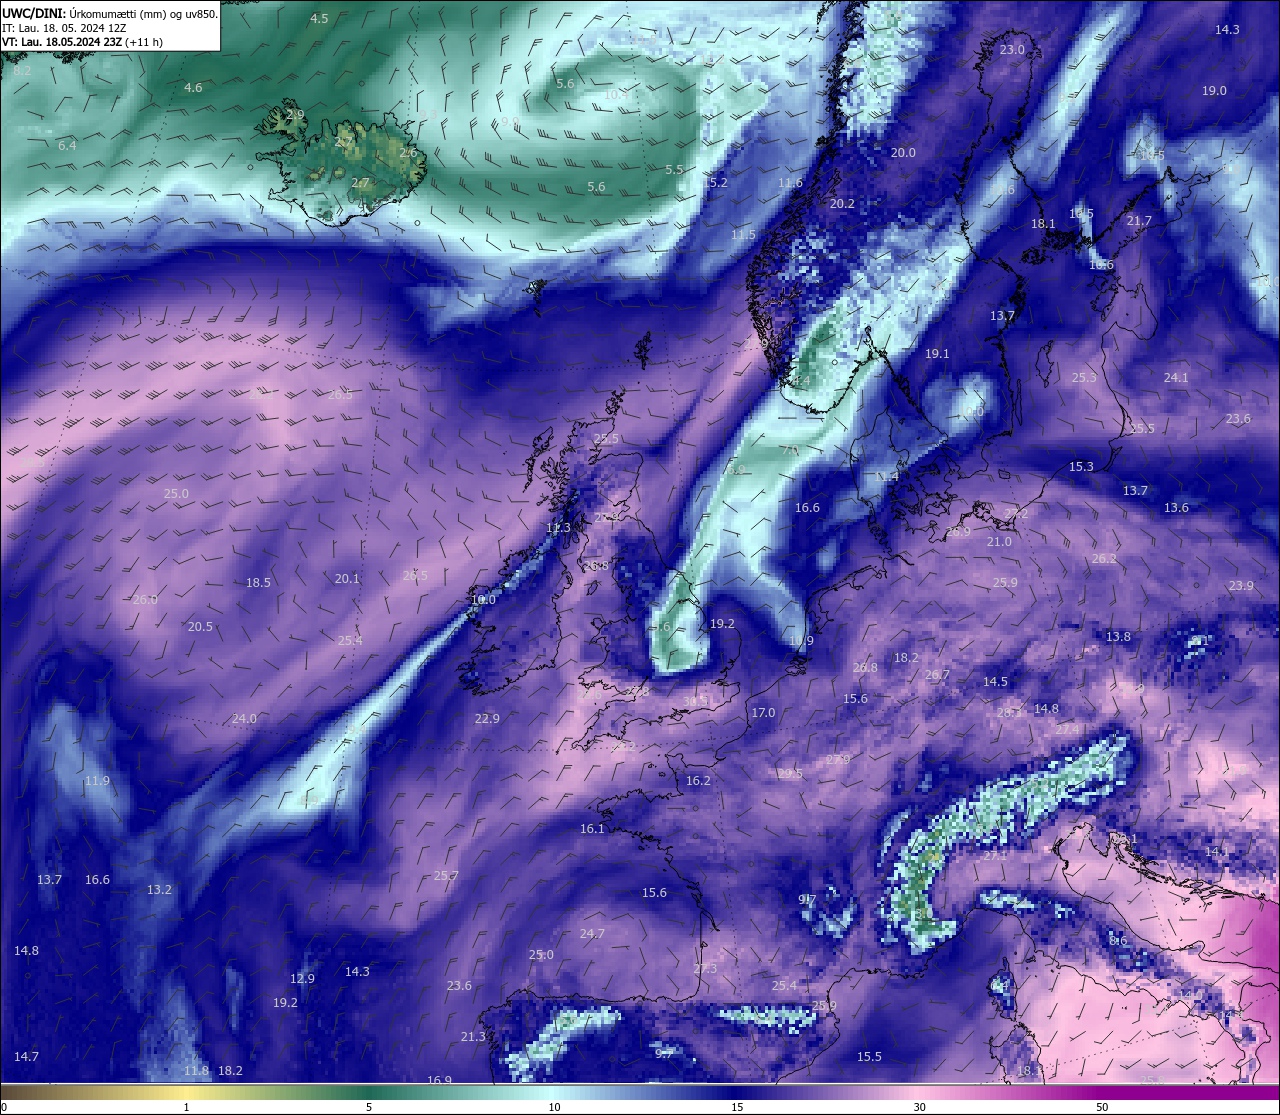Click the value 11.5 west of Norway
The width and height of the screenshot is (1280, 1115).
743,235
